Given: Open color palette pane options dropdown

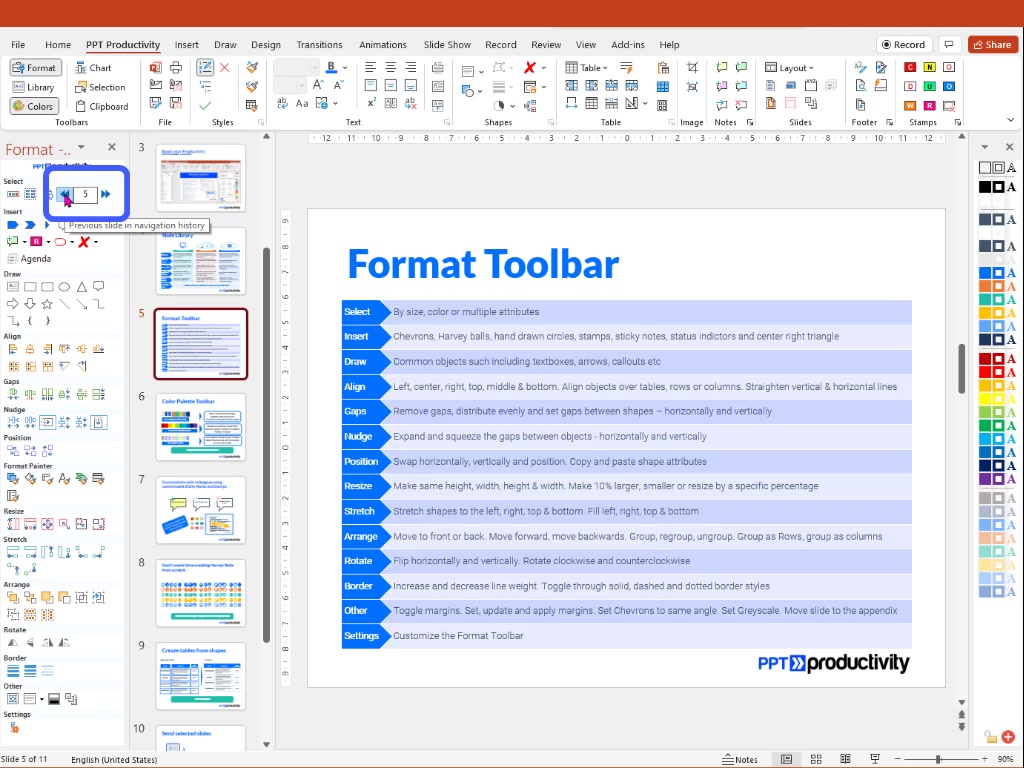Looking at the screenshot, I should click(985, 147).
